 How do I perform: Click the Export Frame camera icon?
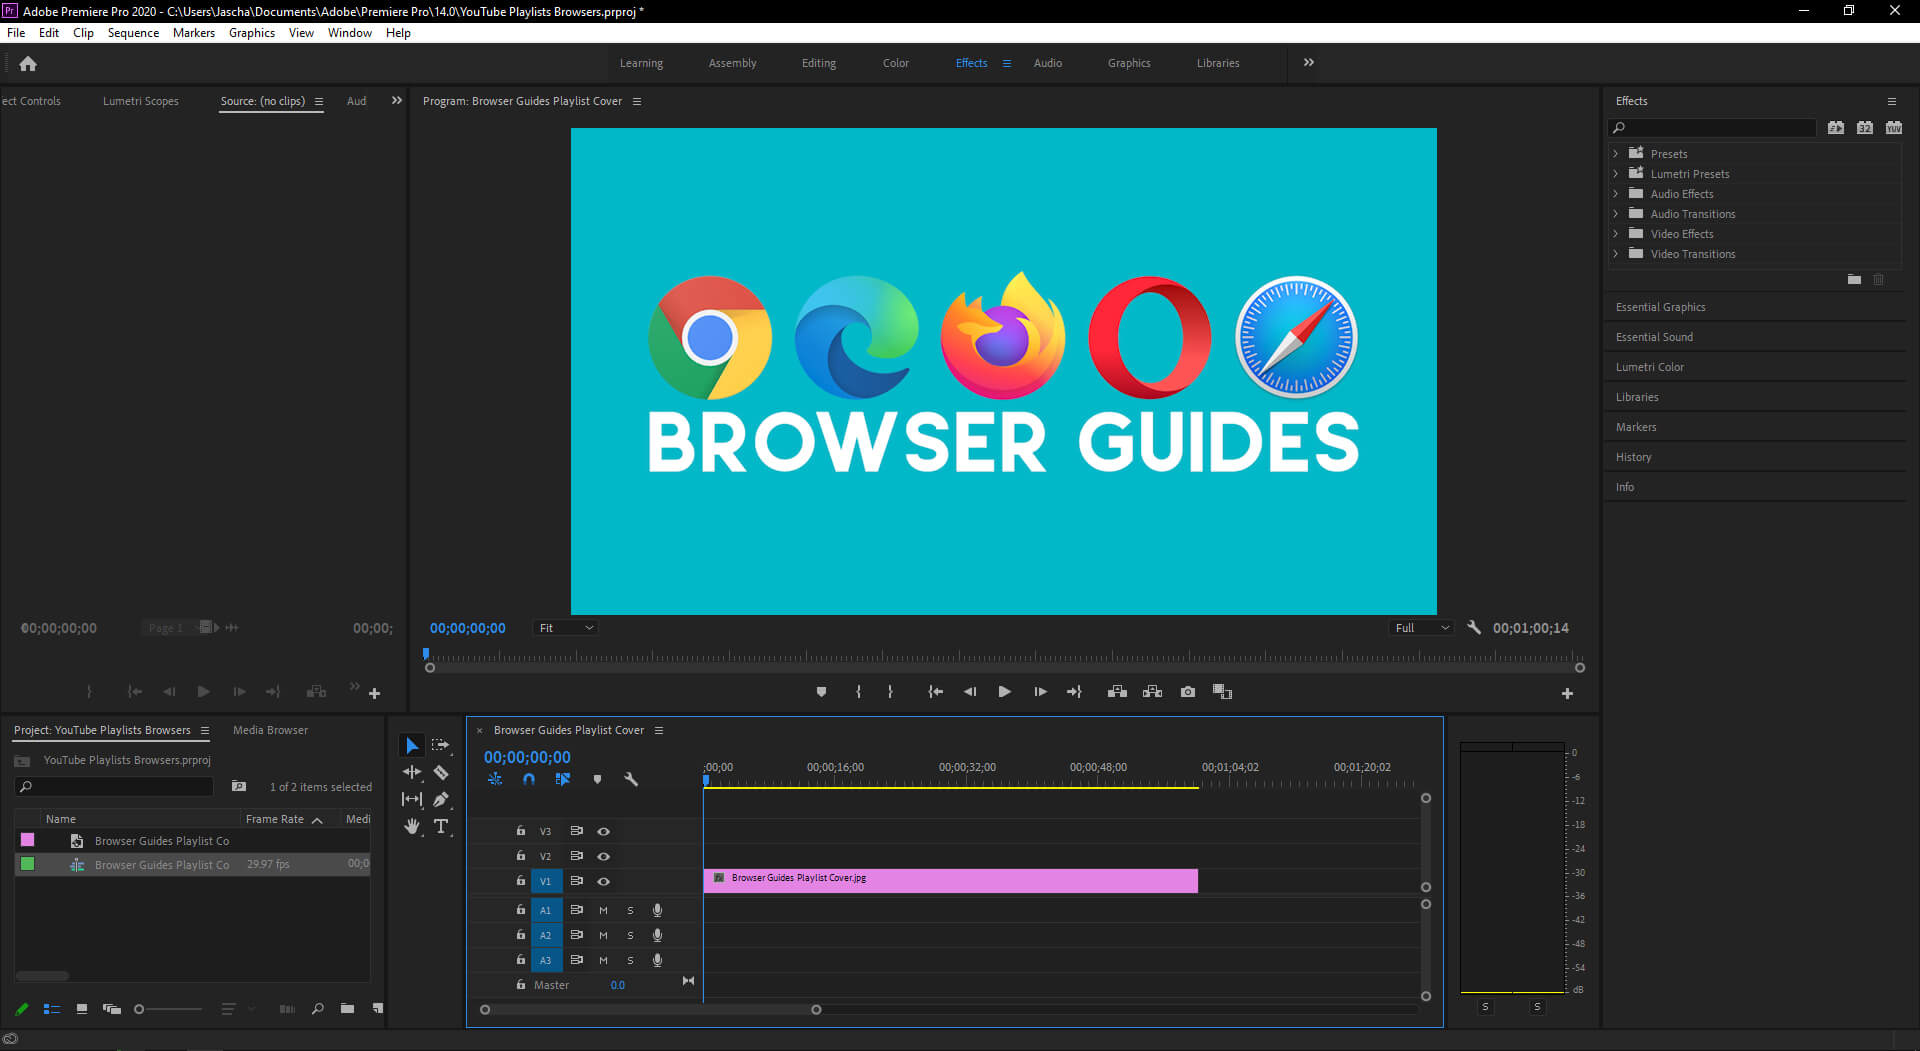coord(1188,692)
